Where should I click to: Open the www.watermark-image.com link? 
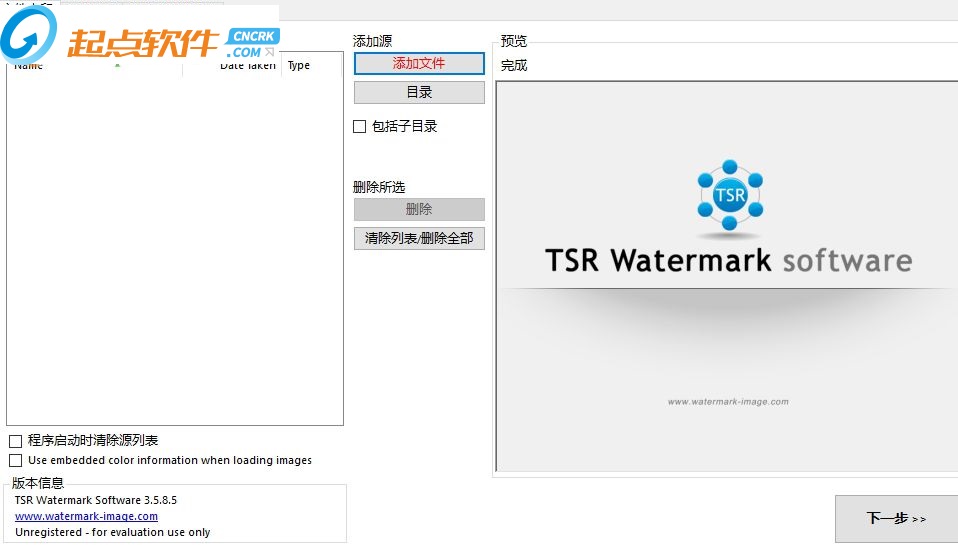click(x=86, y=516)
